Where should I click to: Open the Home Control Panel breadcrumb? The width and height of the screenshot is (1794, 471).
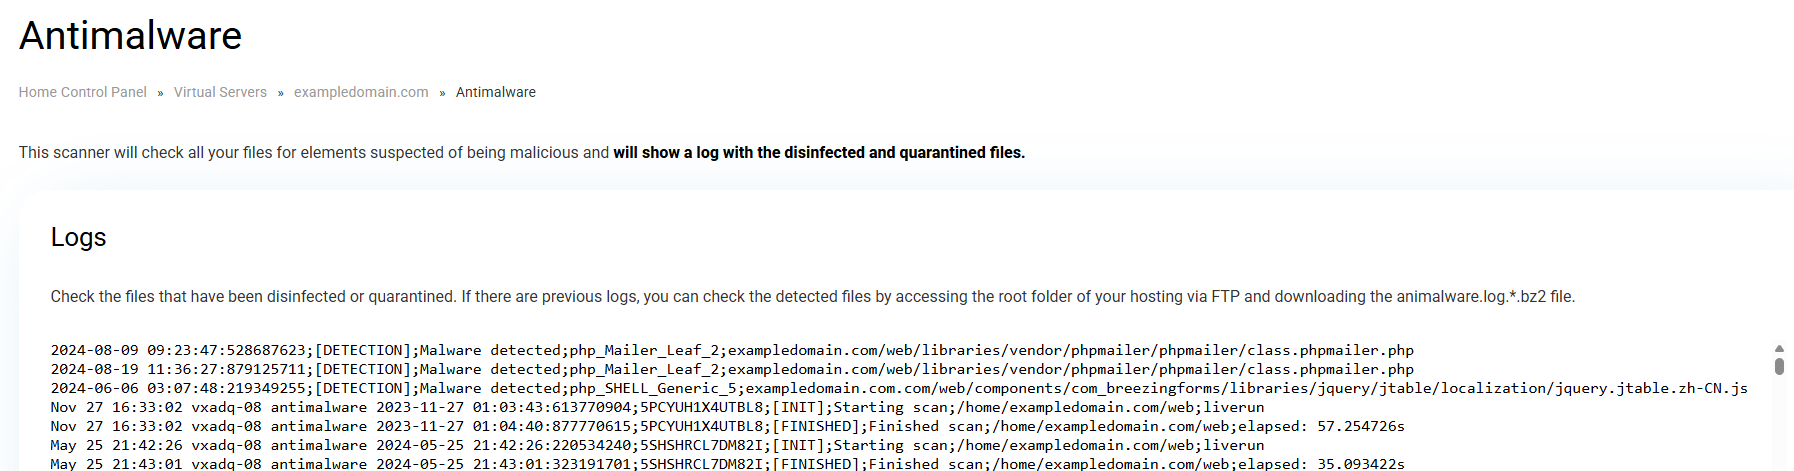pyautogui.click(x=82, y=92)
